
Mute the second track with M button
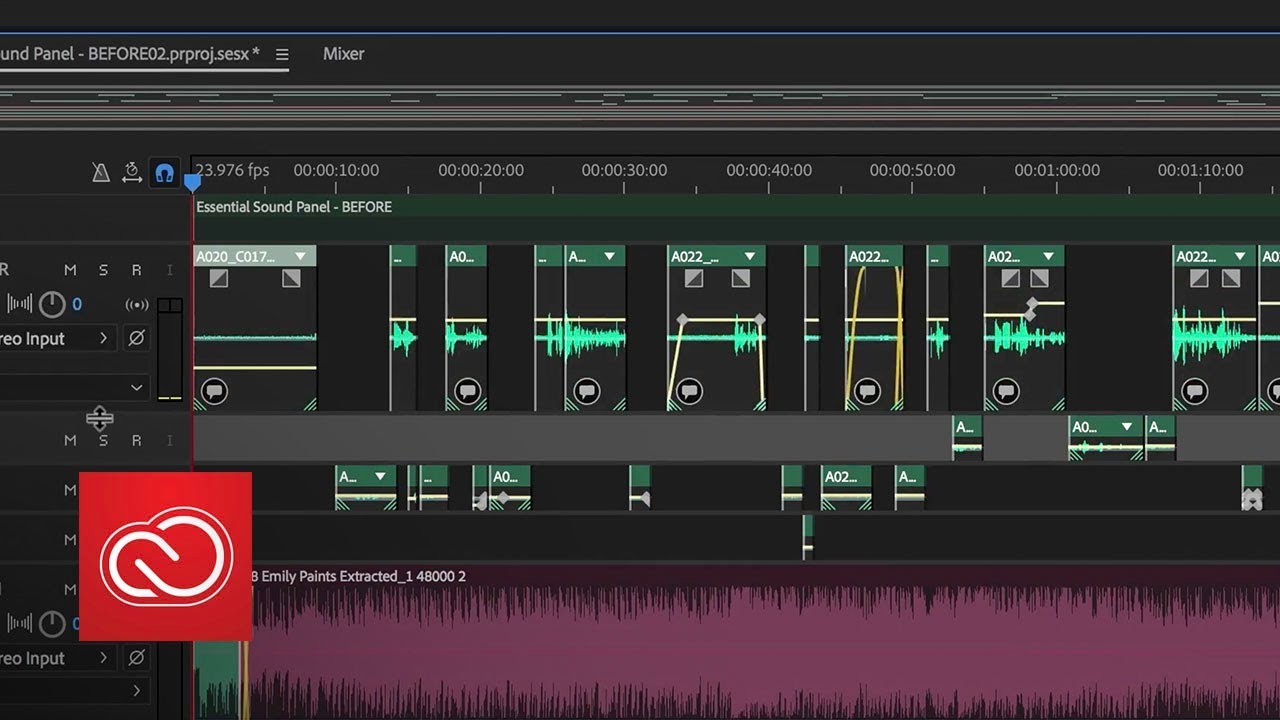point(70,440)
